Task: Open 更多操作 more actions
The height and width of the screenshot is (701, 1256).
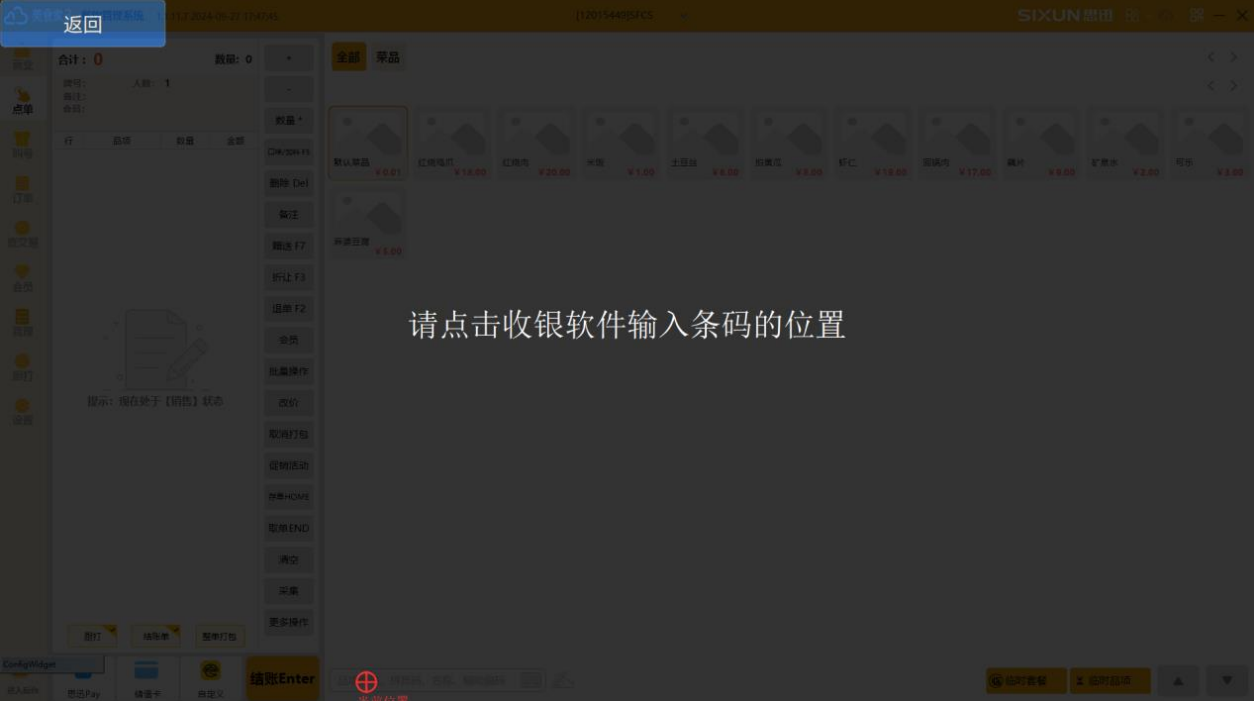Action: pyautogui.click(x=289, y=622)
